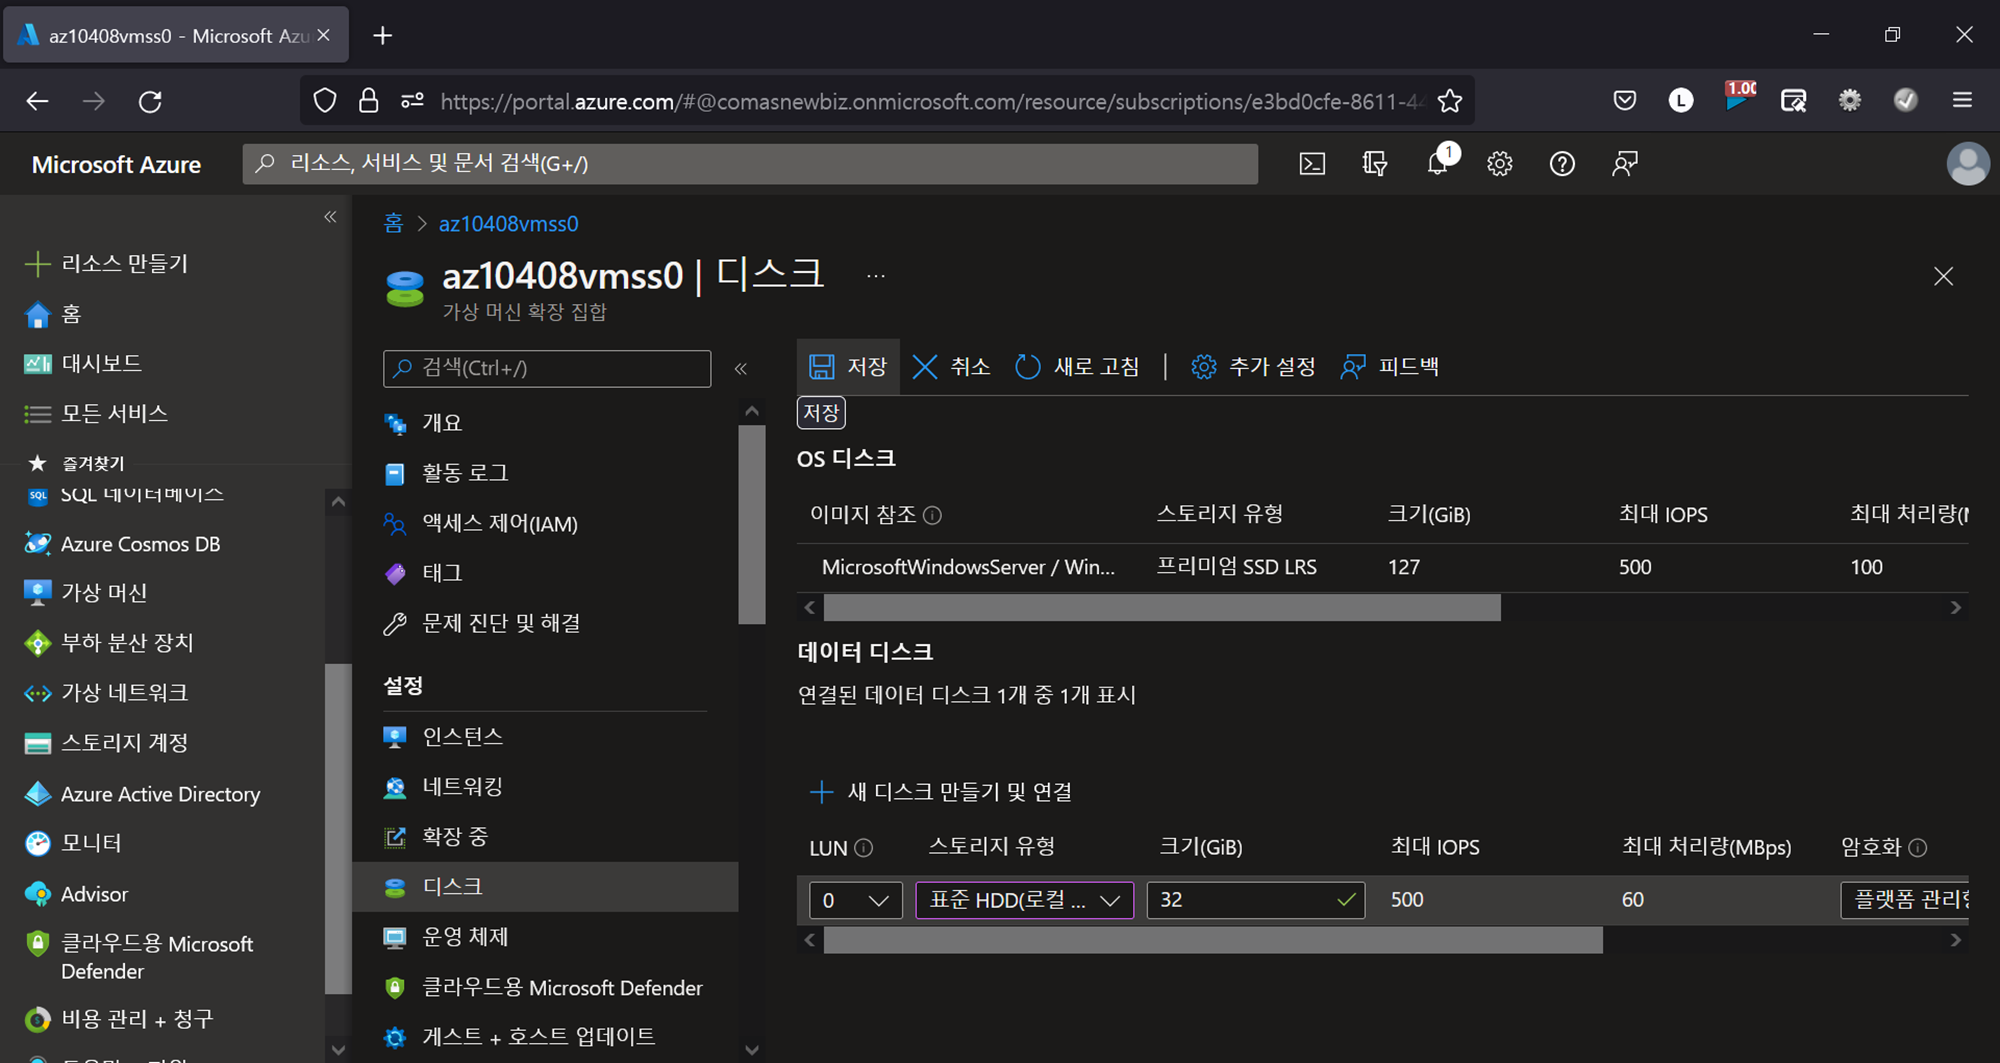Open the 표준 HDD storage type dropdown
This screenshot has height=1063, width=2000.
(1024, 900)
